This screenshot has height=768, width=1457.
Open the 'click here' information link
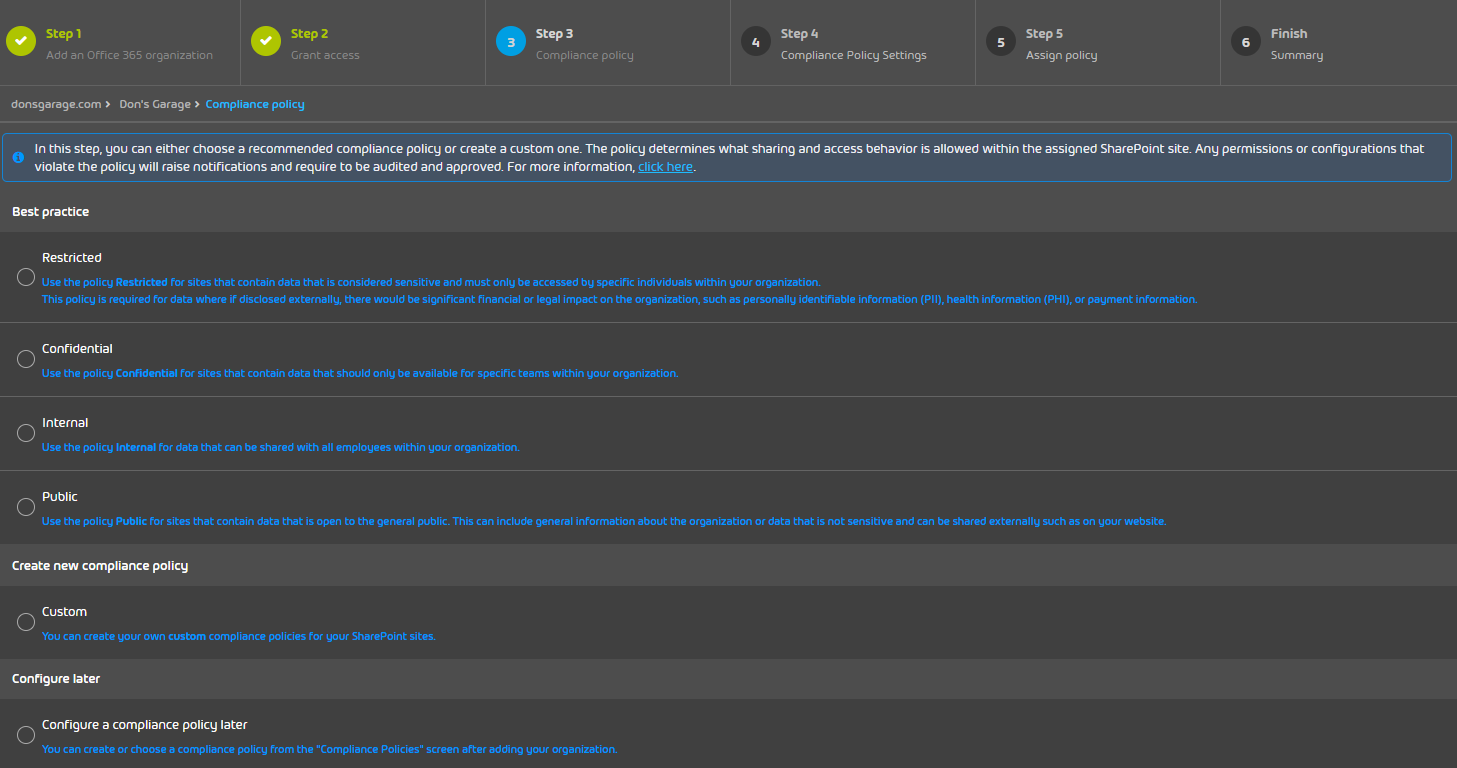(665, 167)
